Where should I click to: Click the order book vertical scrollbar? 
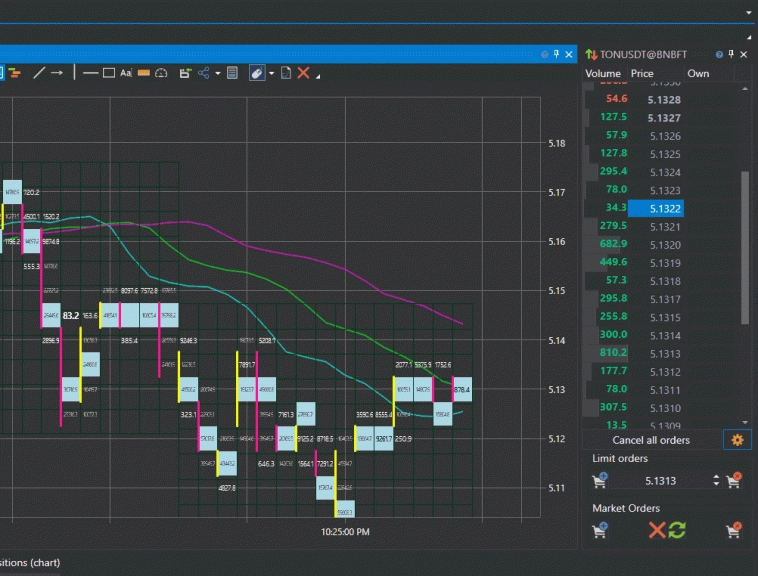point(744,247)
